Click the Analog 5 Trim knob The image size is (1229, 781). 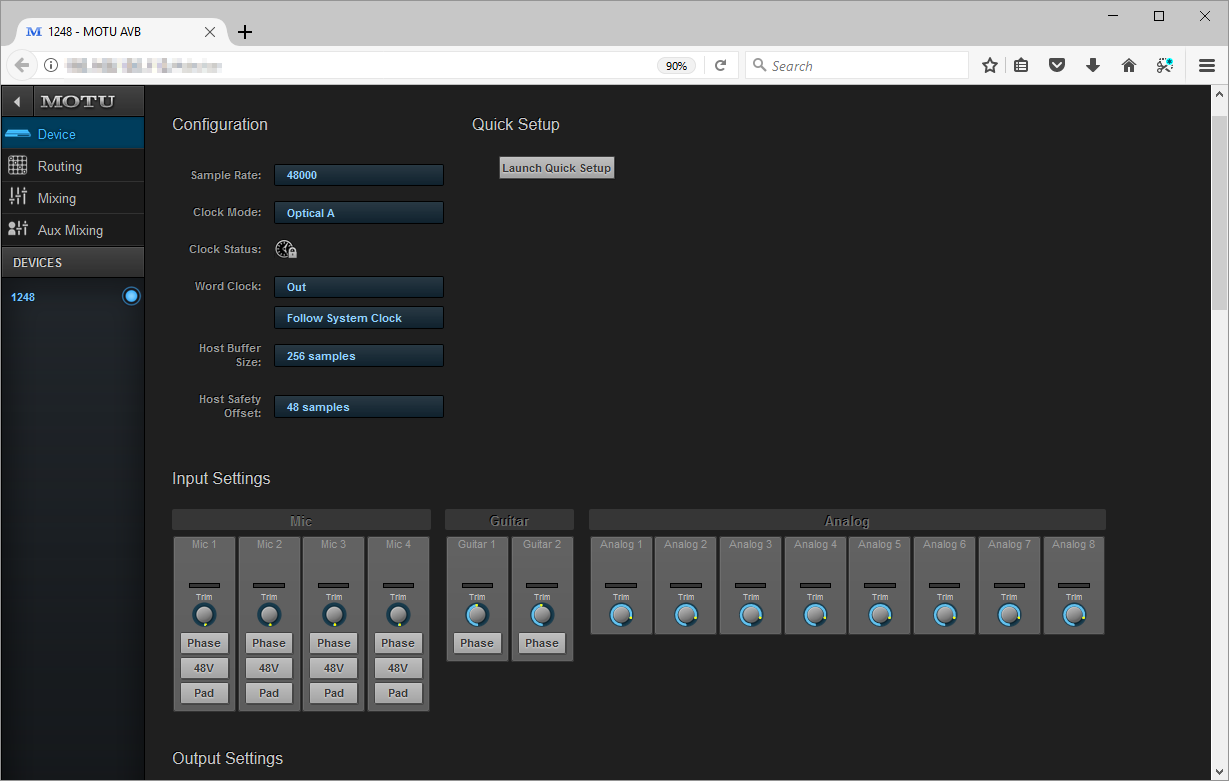click(880, 615)
